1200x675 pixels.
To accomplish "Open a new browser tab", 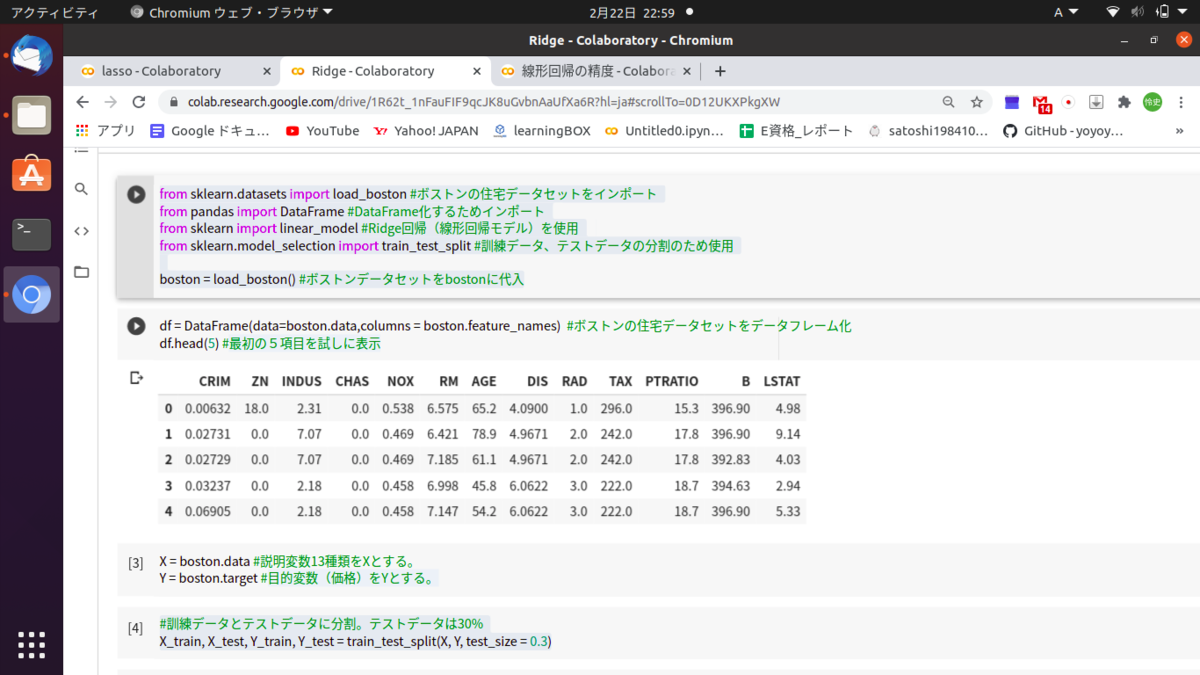I will click(720, 71).
